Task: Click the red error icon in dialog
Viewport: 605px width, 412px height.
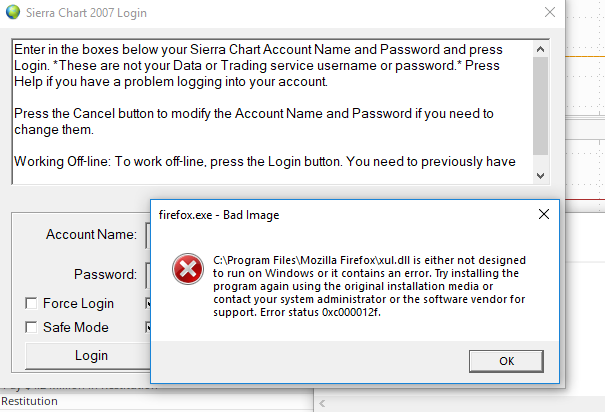Action: click(185, 271)
